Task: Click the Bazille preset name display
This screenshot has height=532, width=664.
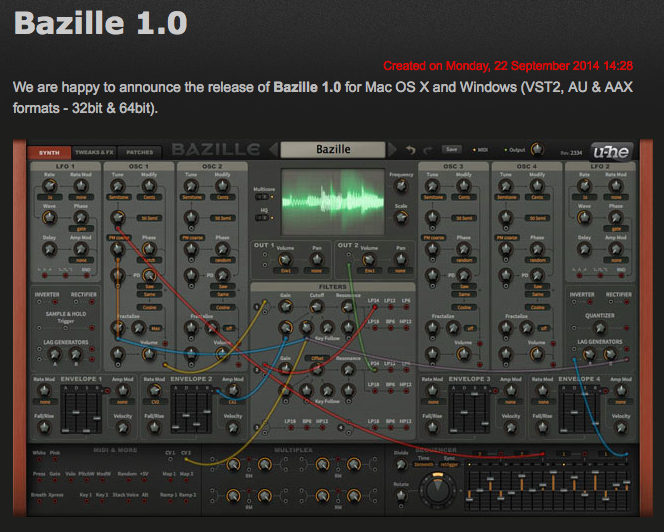Action: pyautogui.click(x=333, y=150)
